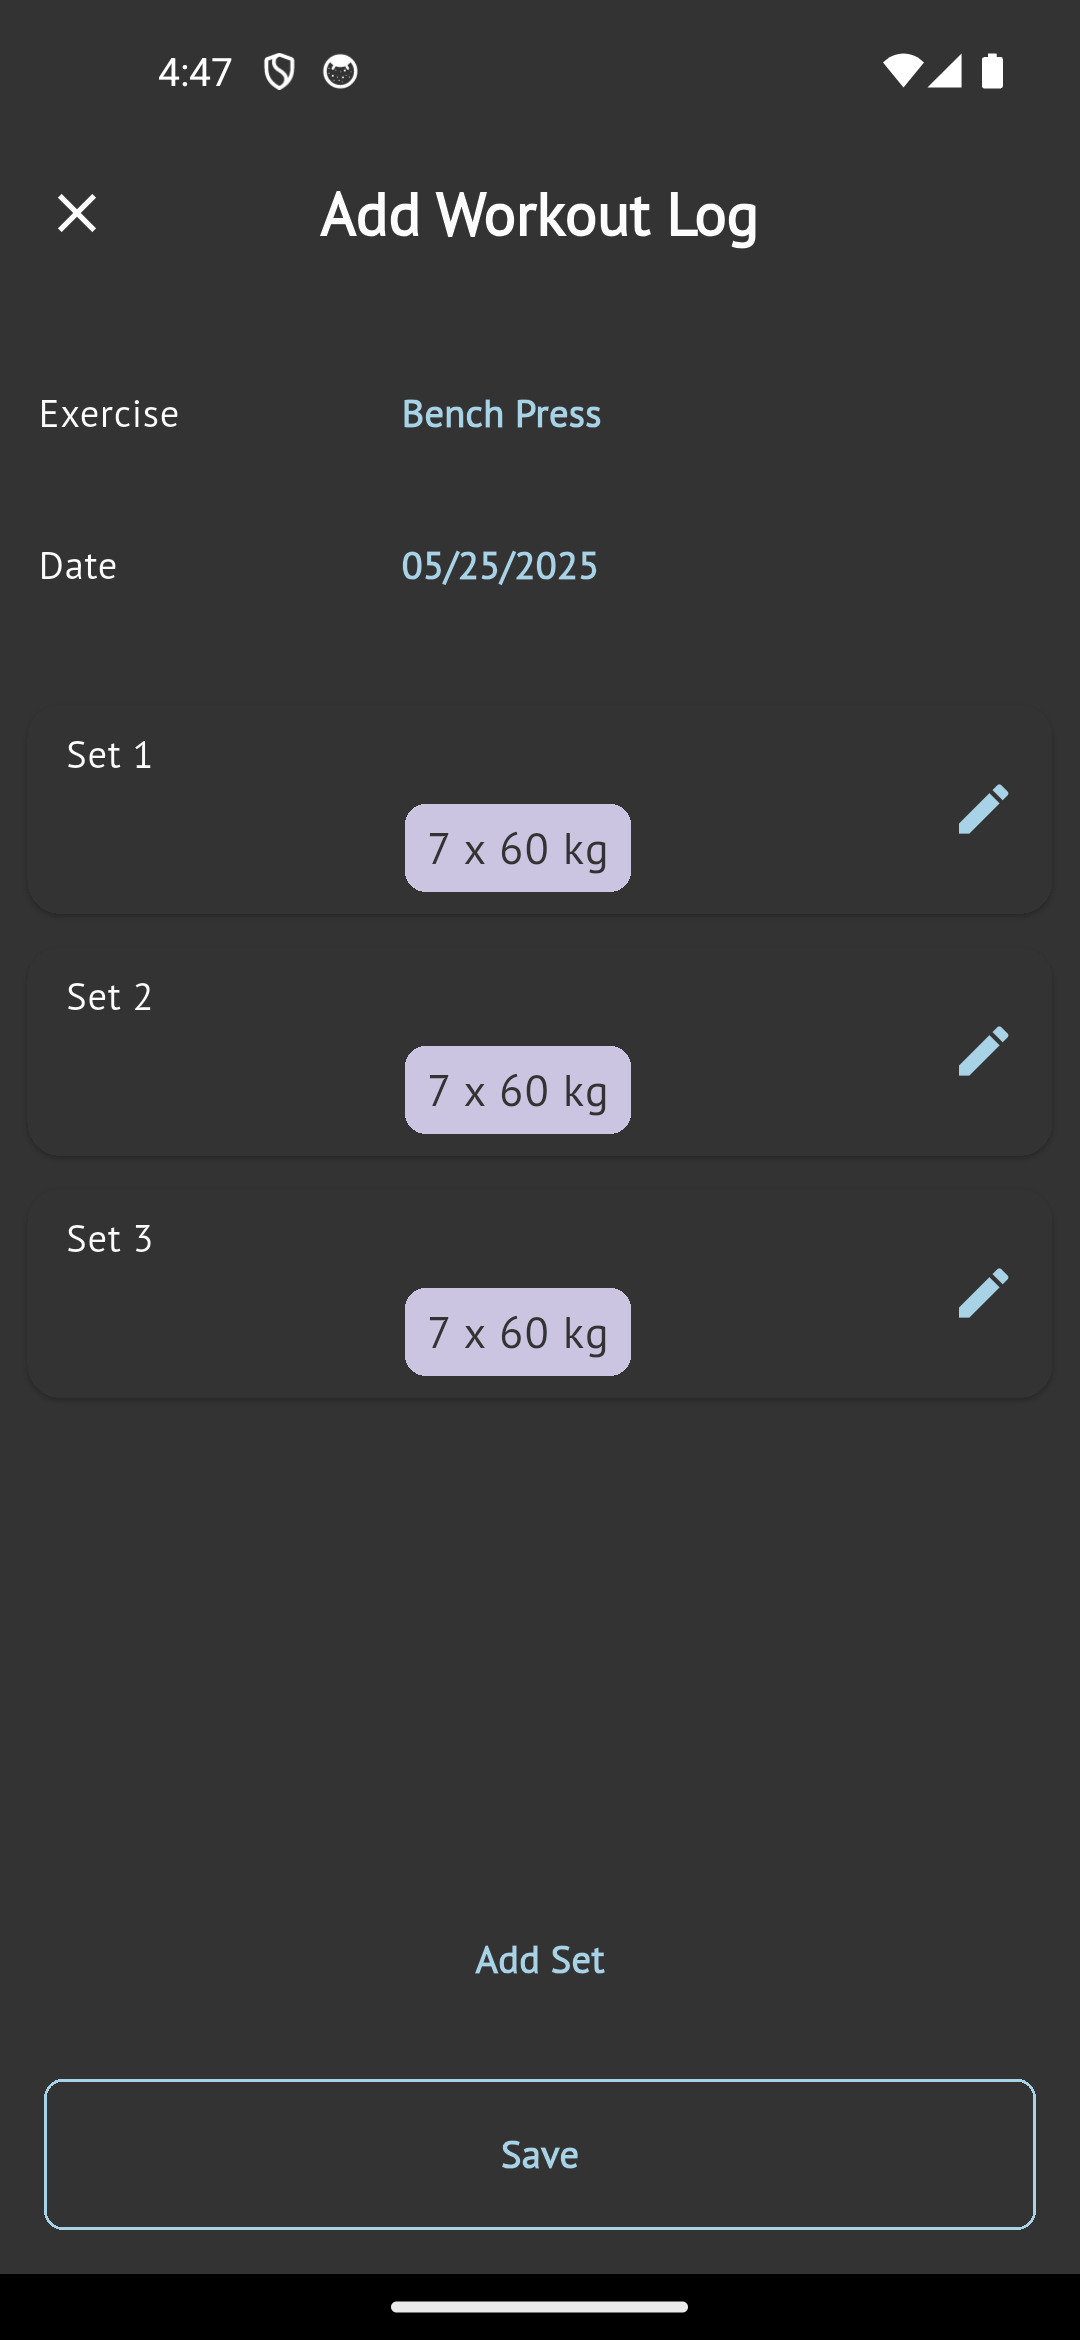Tap the Exercise field label
Viewport: 1080px width, 2340px height.
pos(109,413)
